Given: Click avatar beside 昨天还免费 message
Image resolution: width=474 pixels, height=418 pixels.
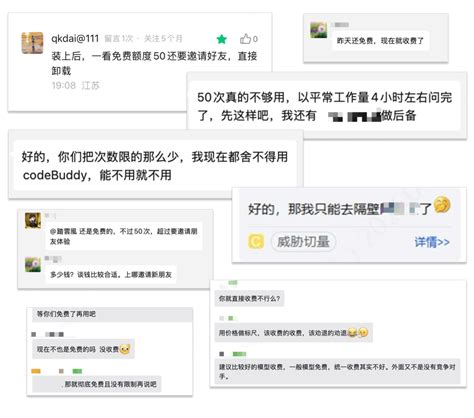Looking at the screenshot, I should coord(319,30).
